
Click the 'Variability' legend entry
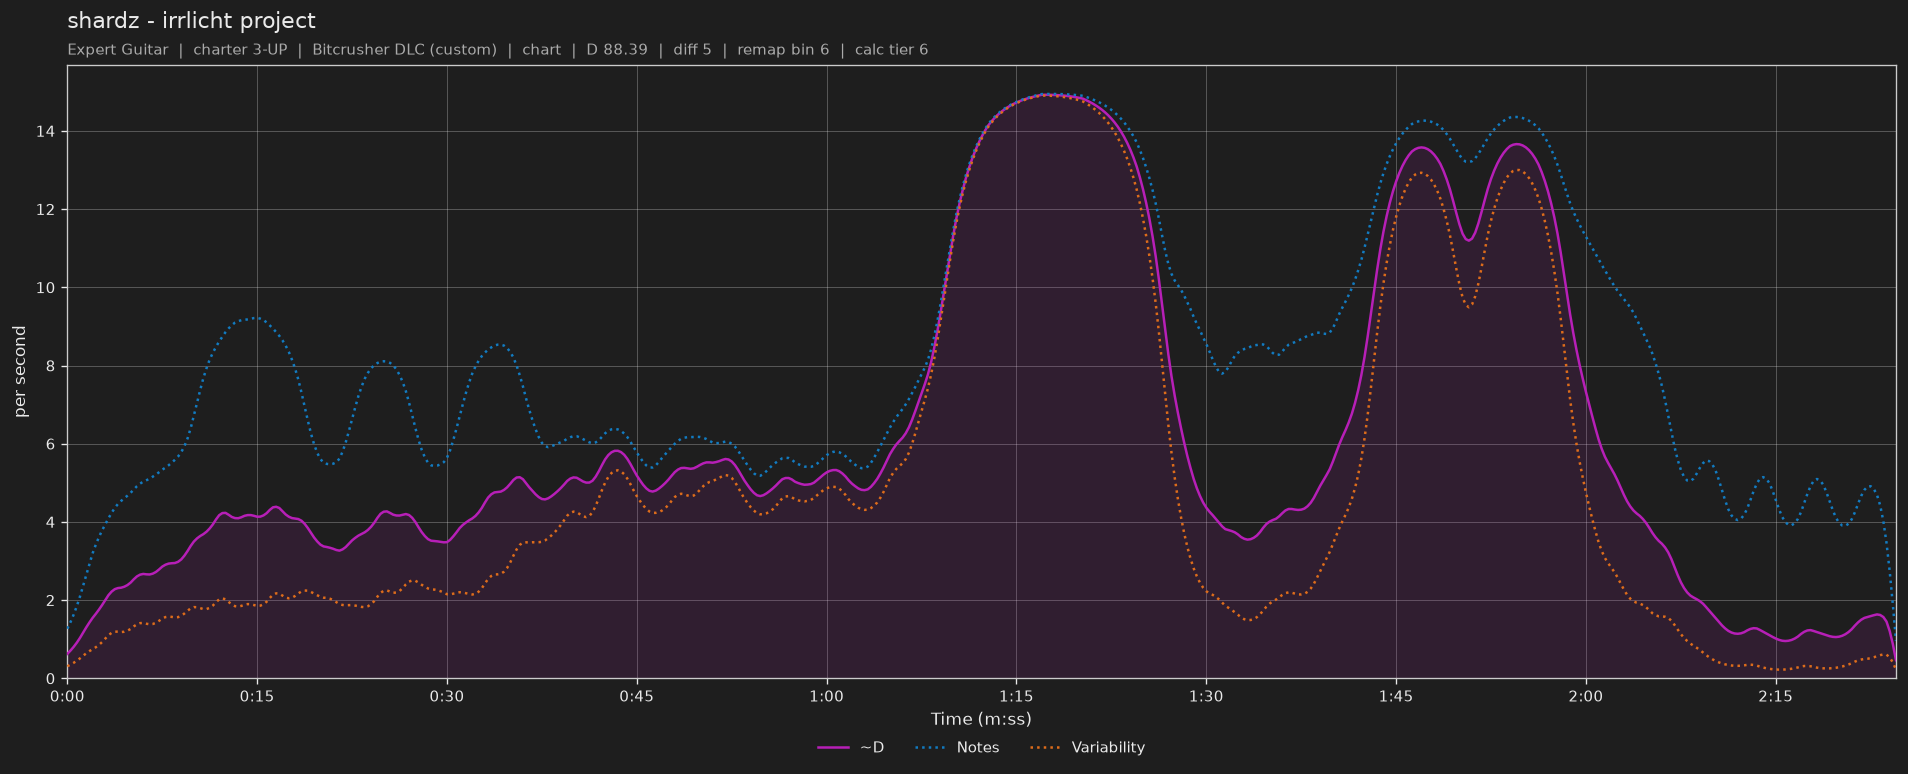point(1088,747)
